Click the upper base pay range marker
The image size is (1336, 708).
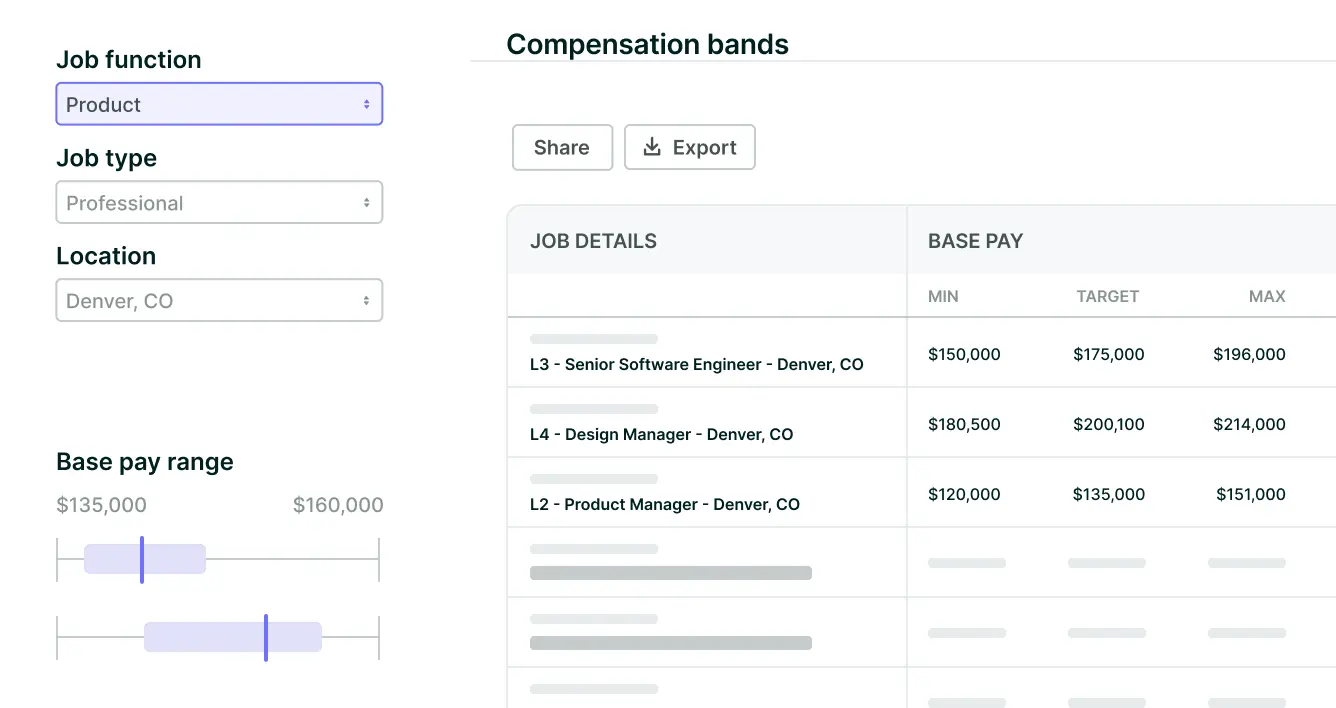point(142,559)
